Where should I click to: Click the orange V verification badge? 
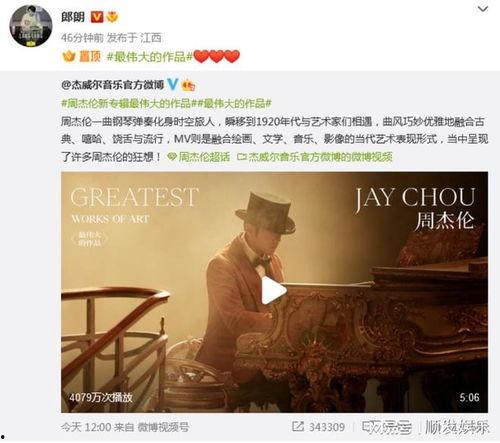click(97, 17)
